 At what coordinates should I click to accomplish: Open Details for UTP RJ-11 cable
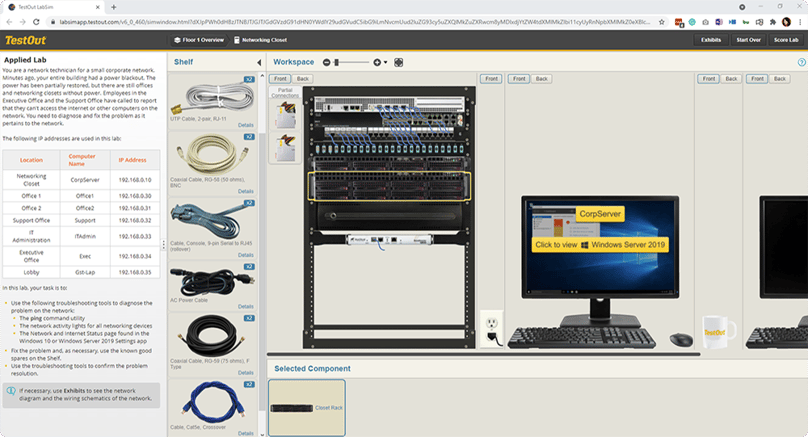[246, 125]
